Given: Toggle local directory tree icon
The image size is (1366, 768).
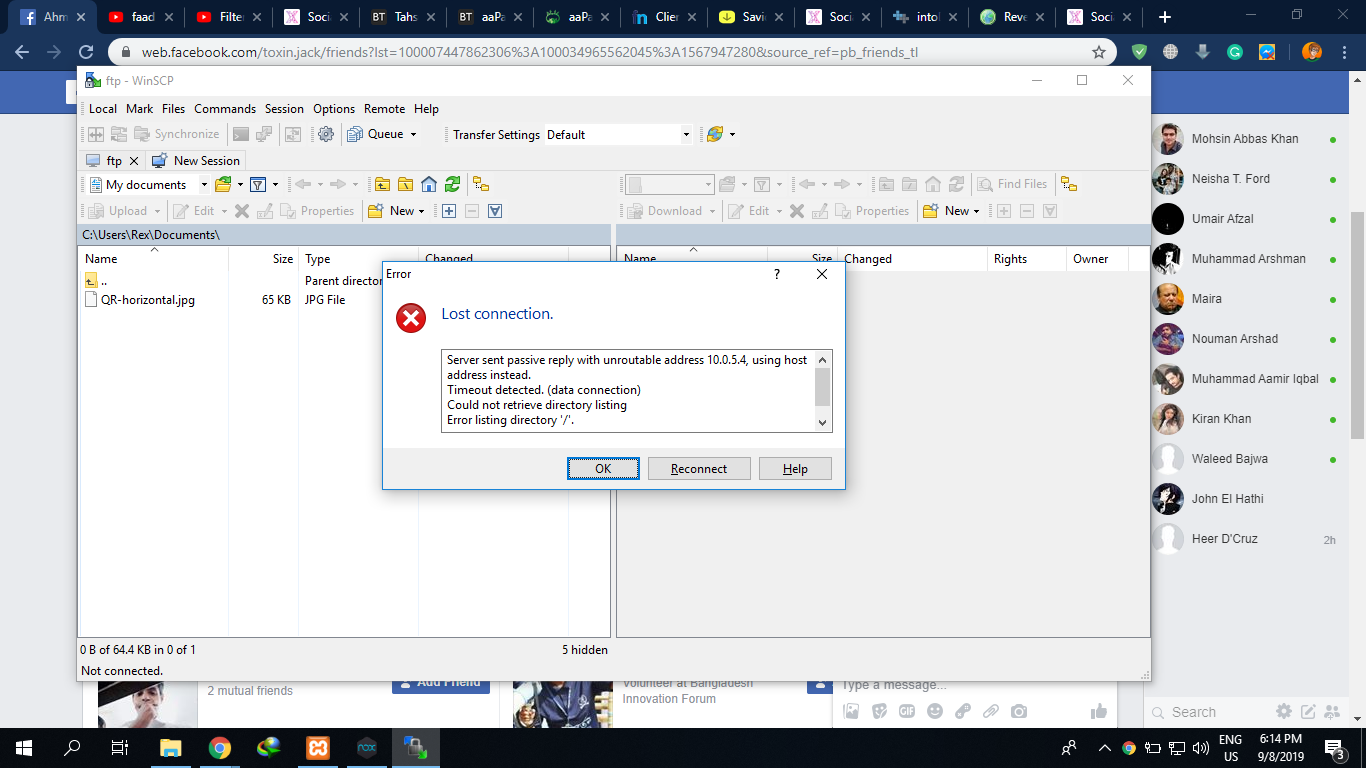Looking at the screenshot, I should (x=481, y=184).
